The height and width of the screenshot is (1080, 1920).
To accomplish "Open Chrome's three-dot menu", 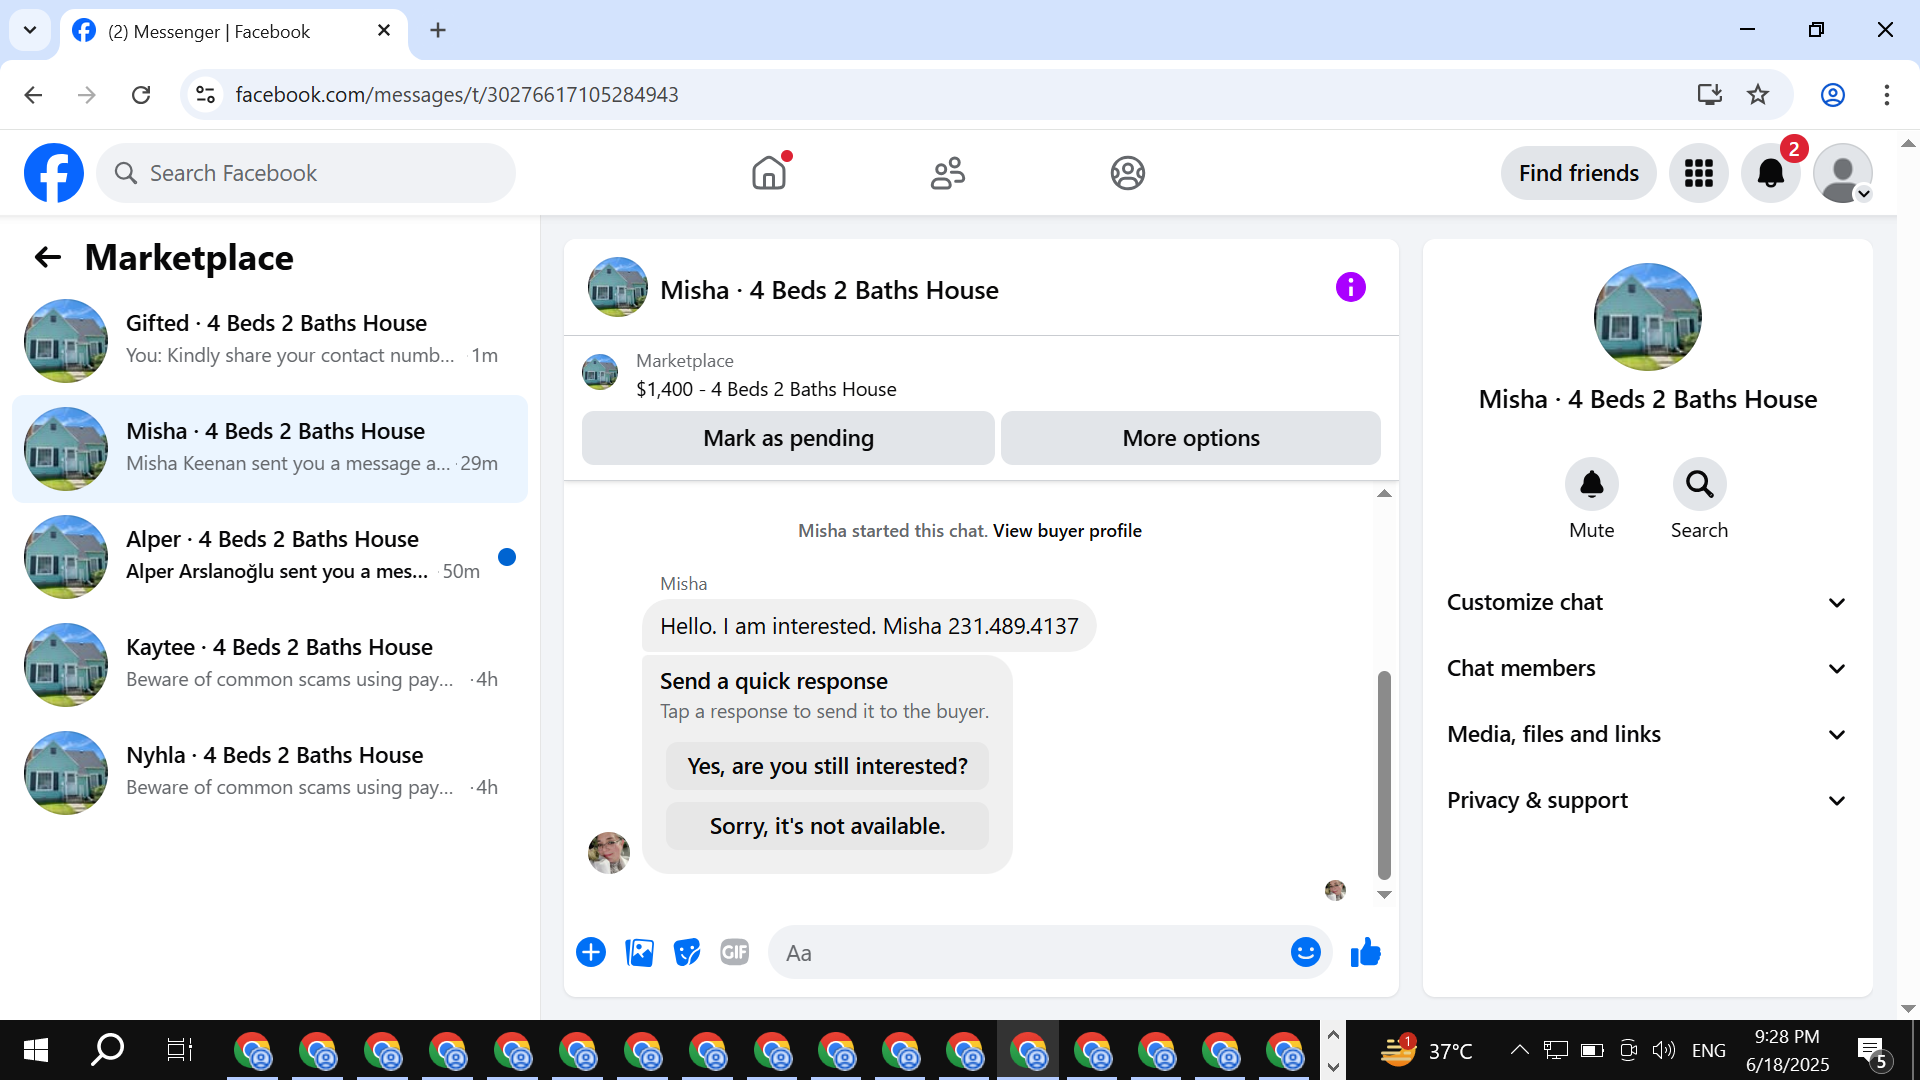I will 1886,95.
